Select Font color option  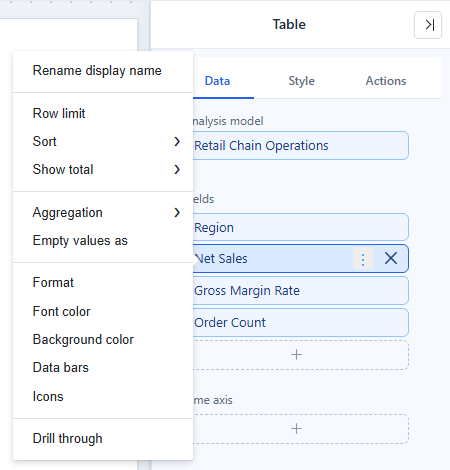(103, 311)
